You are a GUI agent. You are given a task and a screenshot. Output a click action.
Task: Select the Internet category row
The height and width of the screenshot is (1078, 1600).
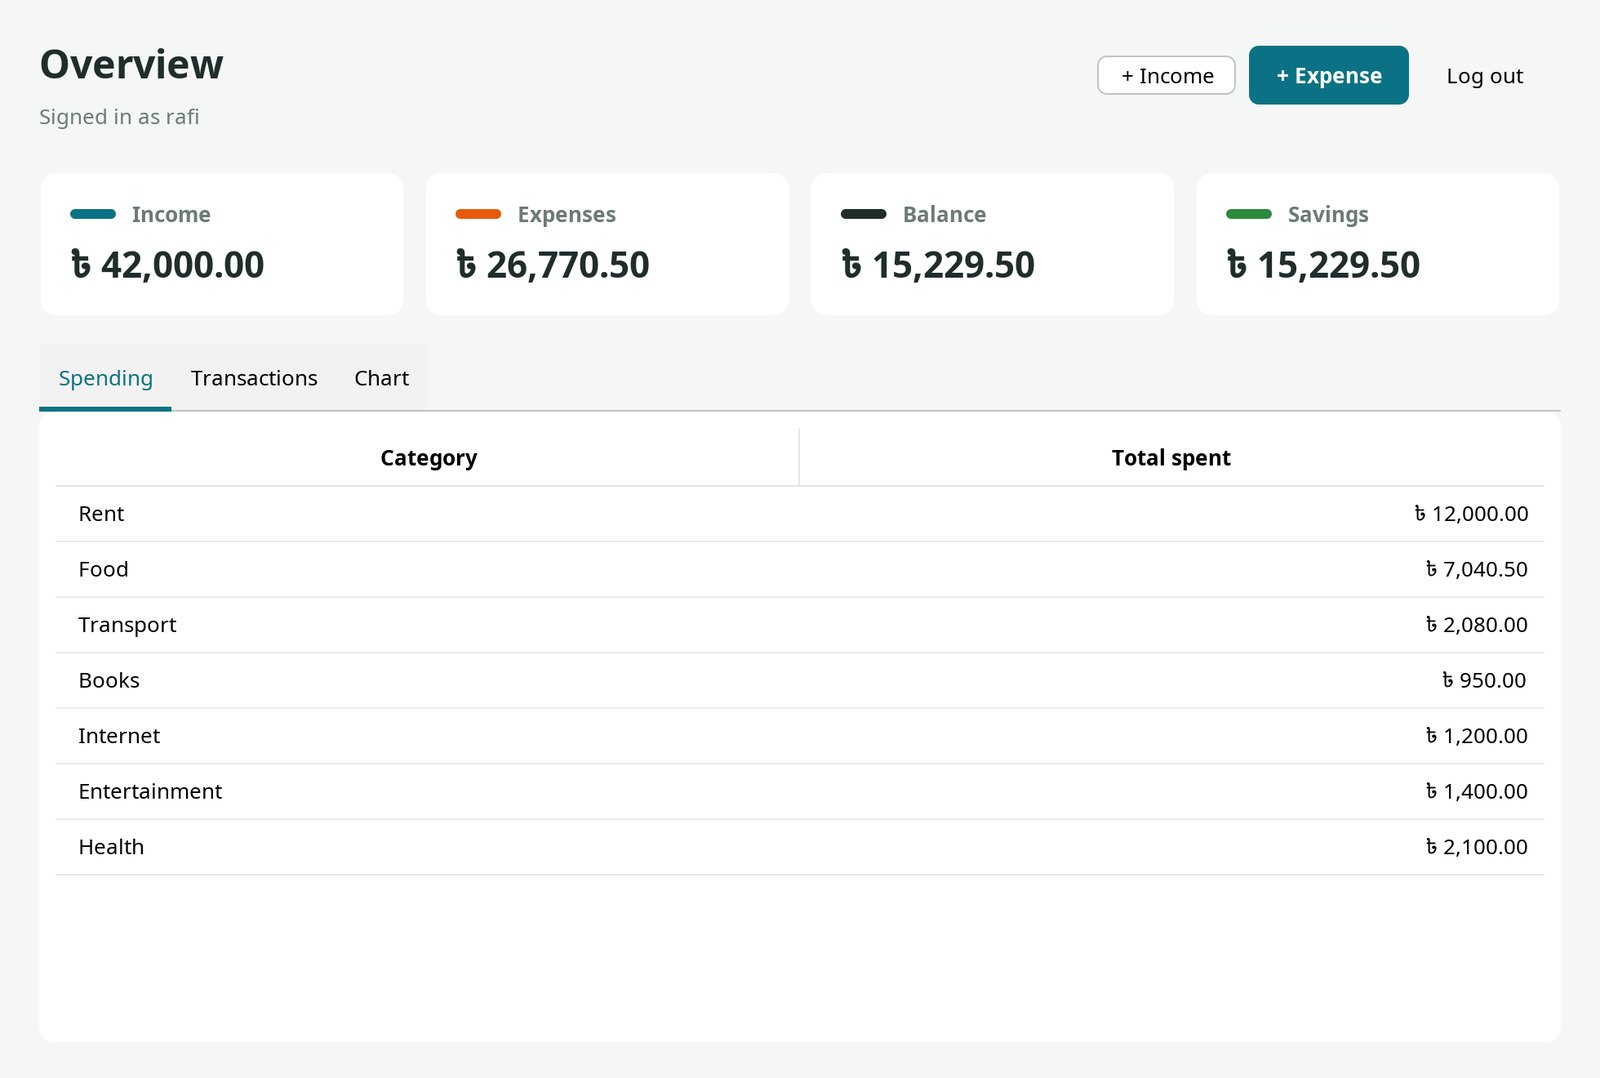800,736
